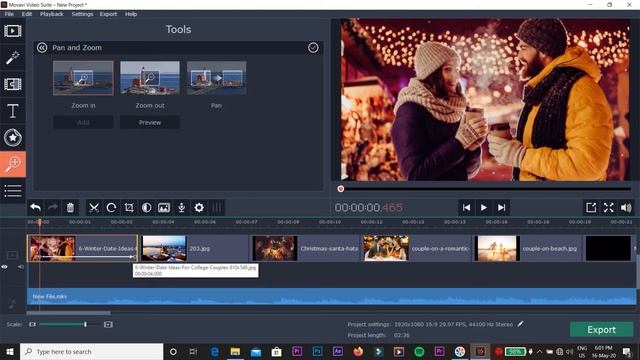Screen dimensions: 640x360
Task: Skip to next frame
Action: click(502, 208)
